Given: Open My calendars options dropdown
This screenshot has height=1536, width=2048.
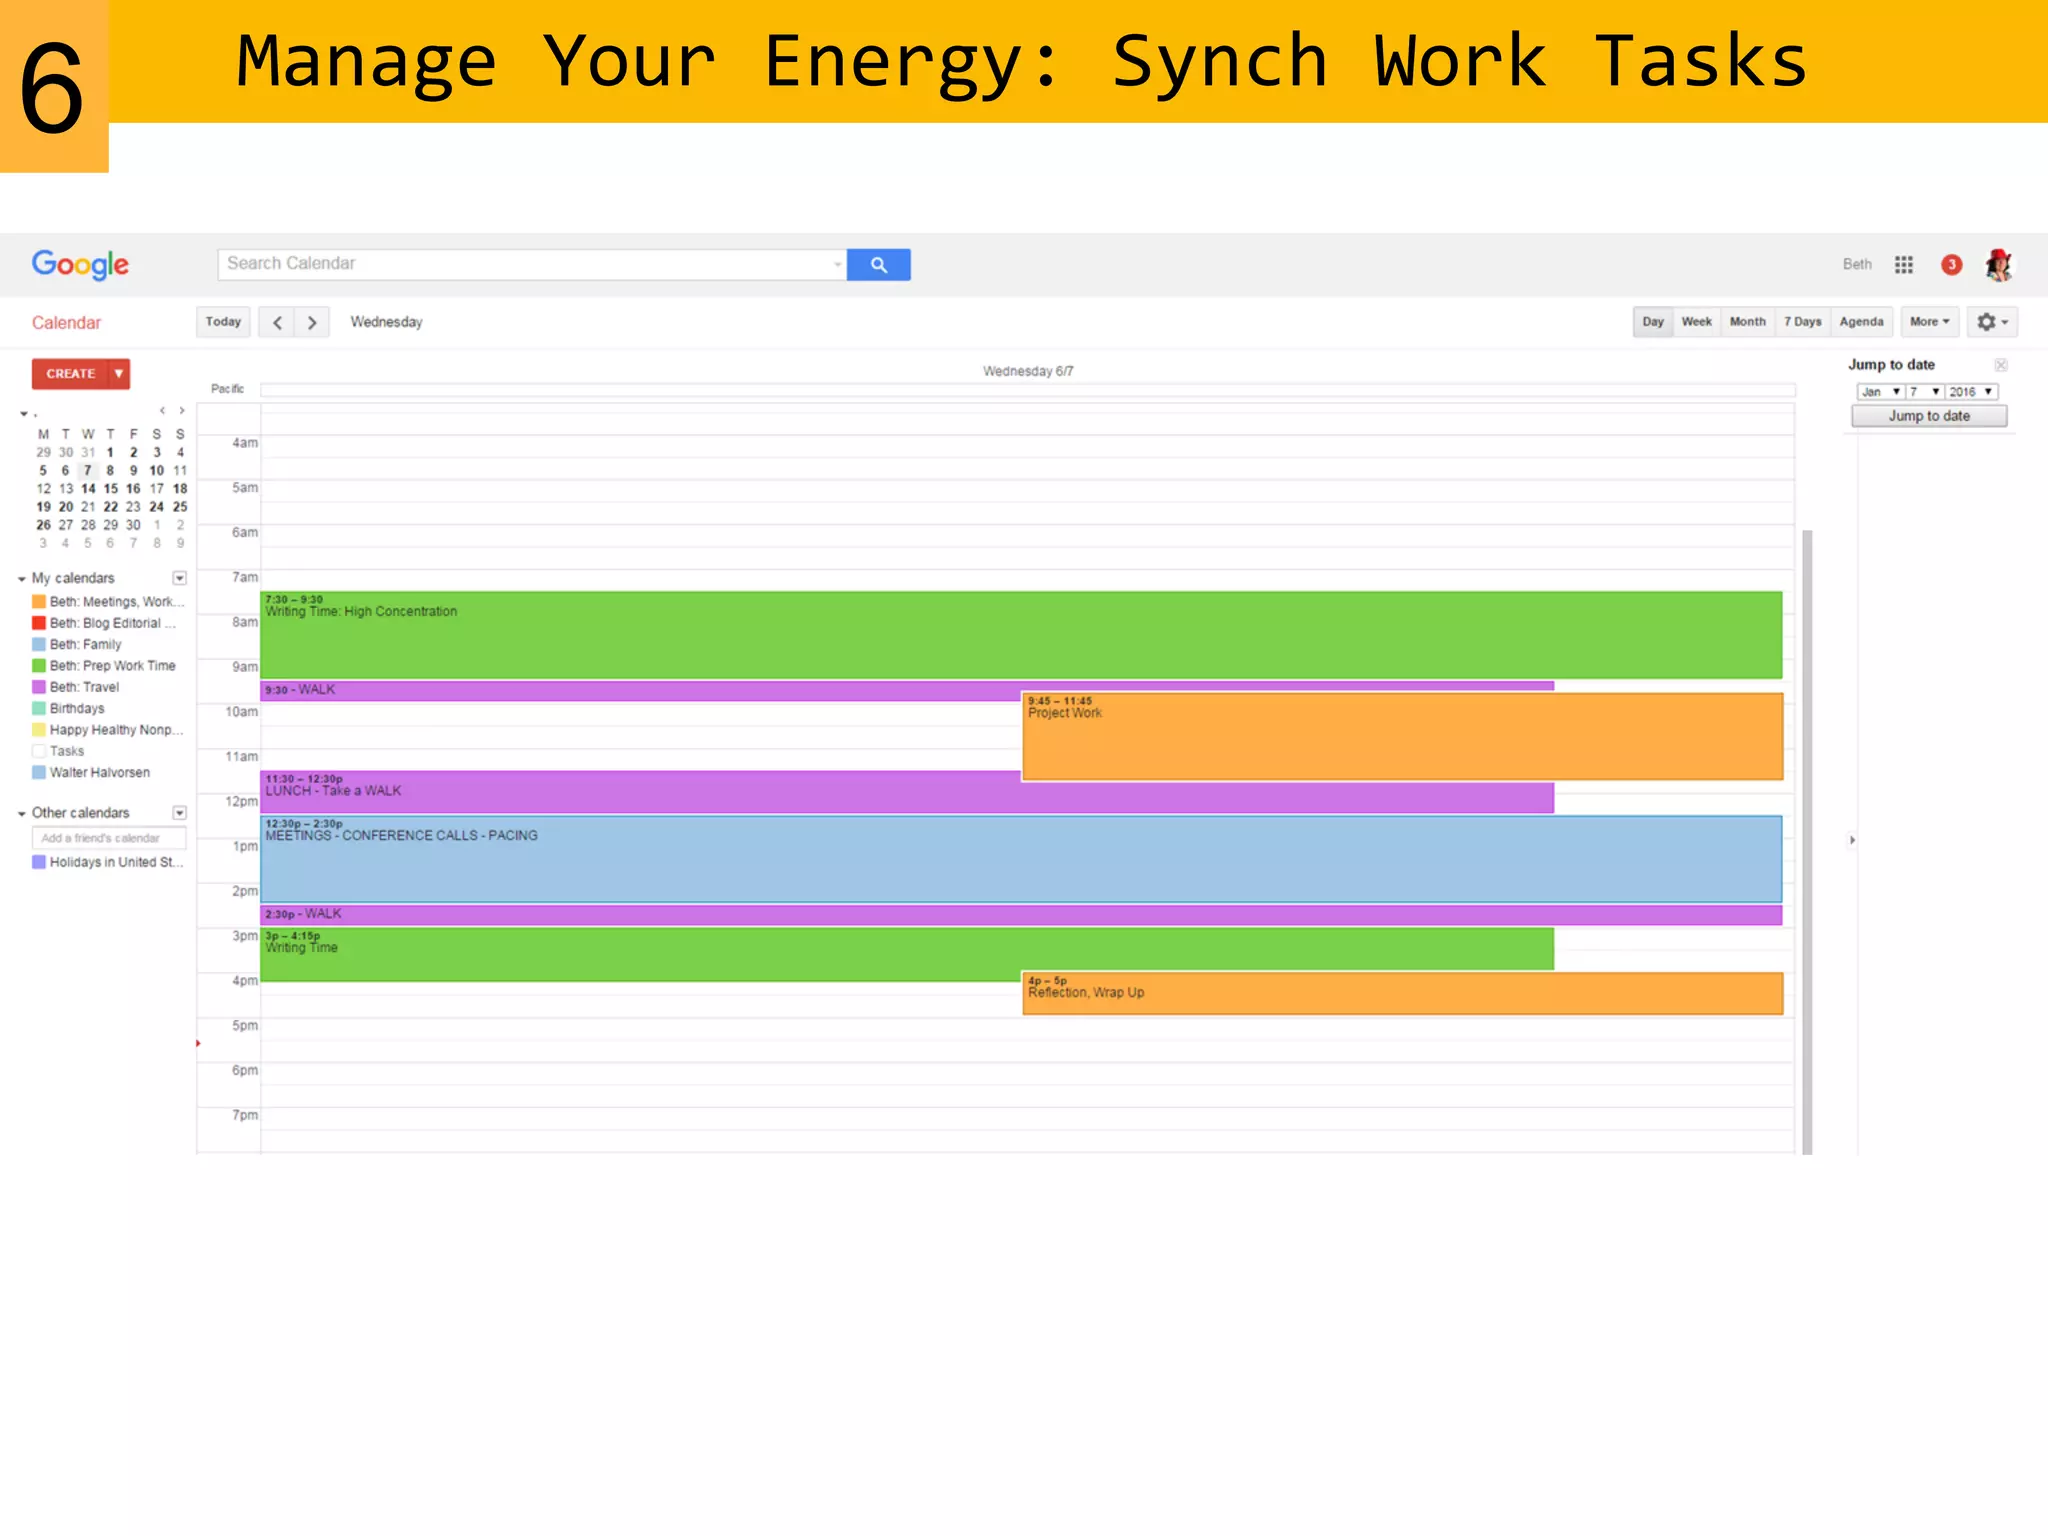Looking at the screenshot, I should point(180,578).
